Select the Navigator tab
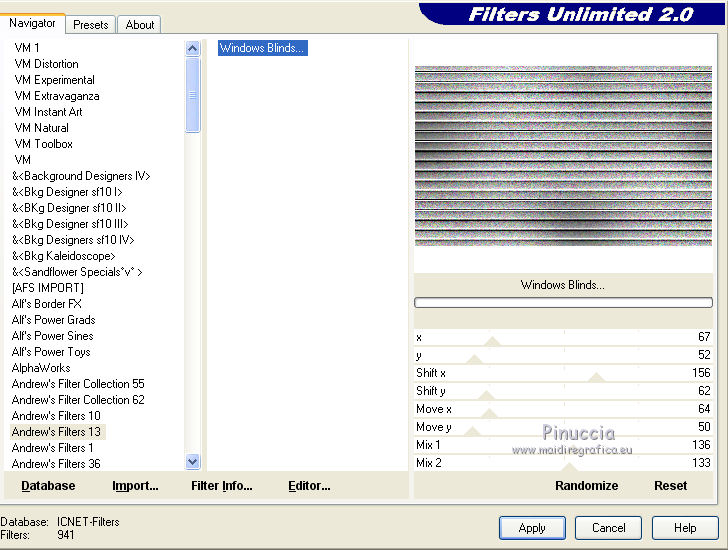The image size is (728, 550). click(32, 23)
